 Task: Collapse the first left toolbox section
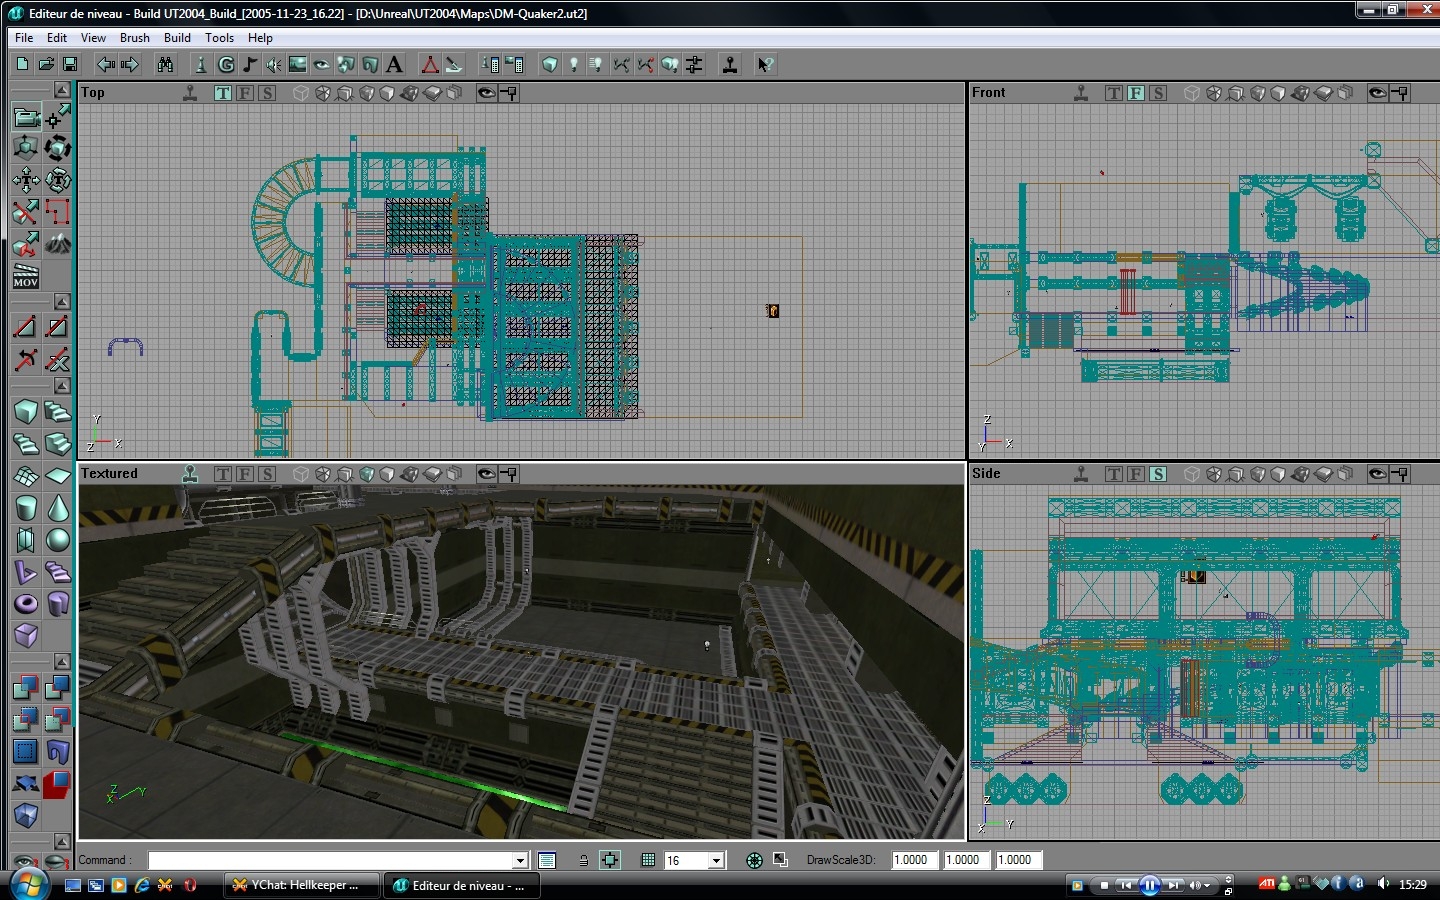point(61,90)
